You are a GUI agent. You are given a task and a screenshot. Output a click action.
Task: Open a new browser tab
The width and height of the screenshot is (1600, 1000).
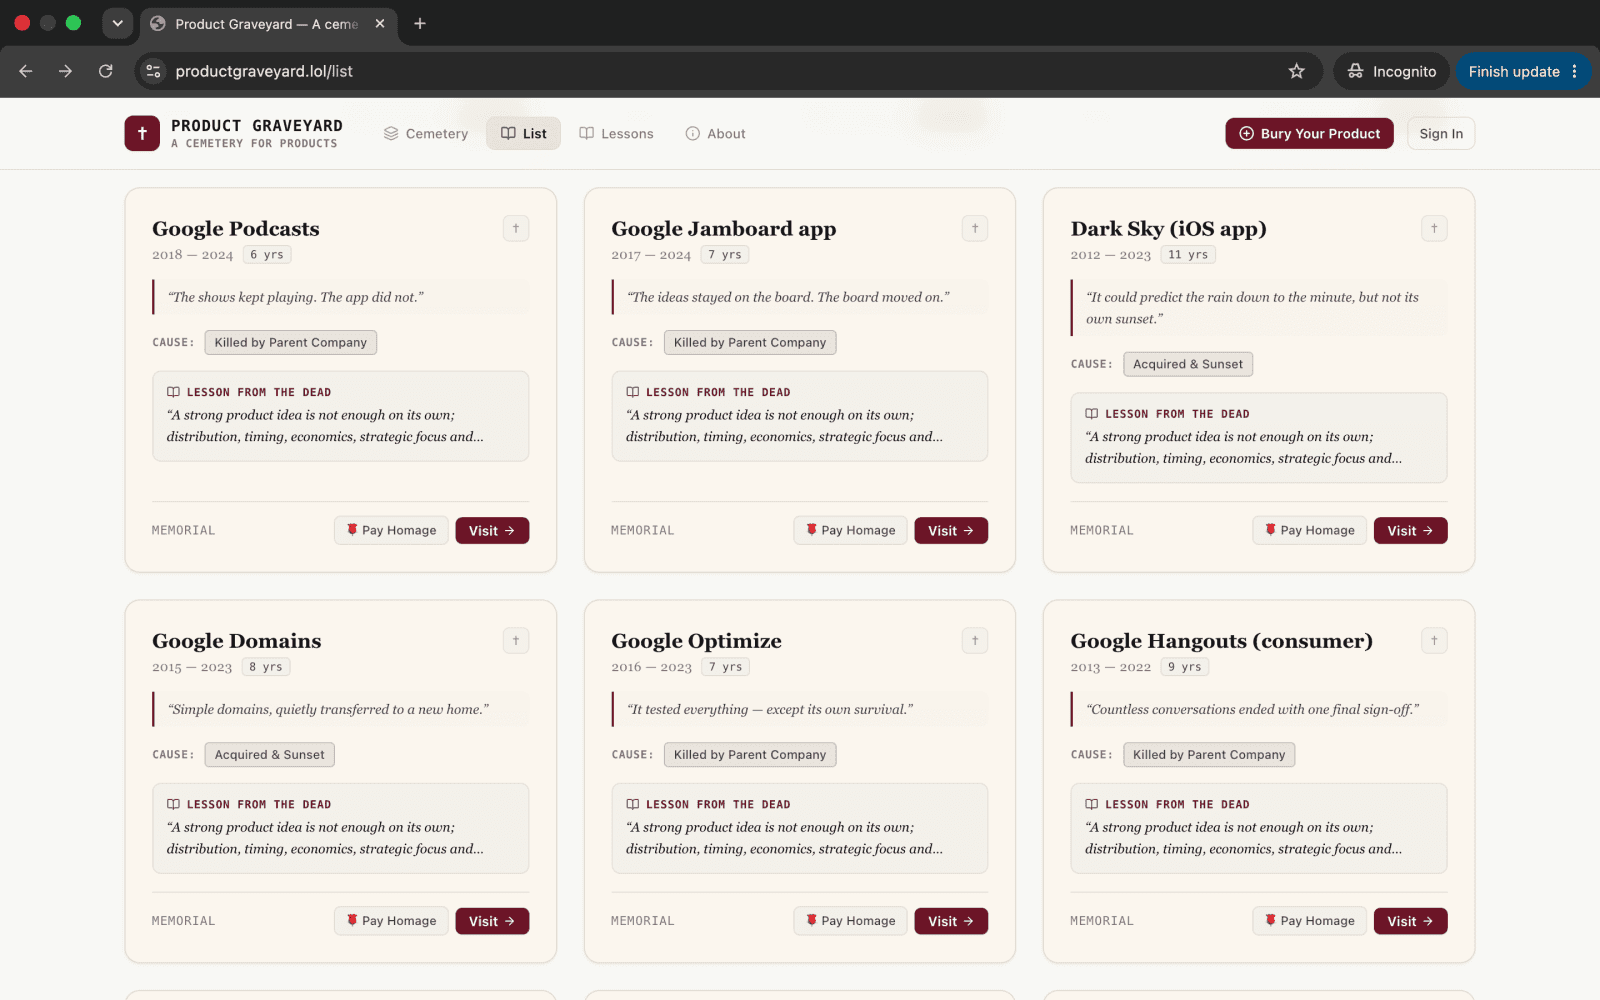click(420, 23)
